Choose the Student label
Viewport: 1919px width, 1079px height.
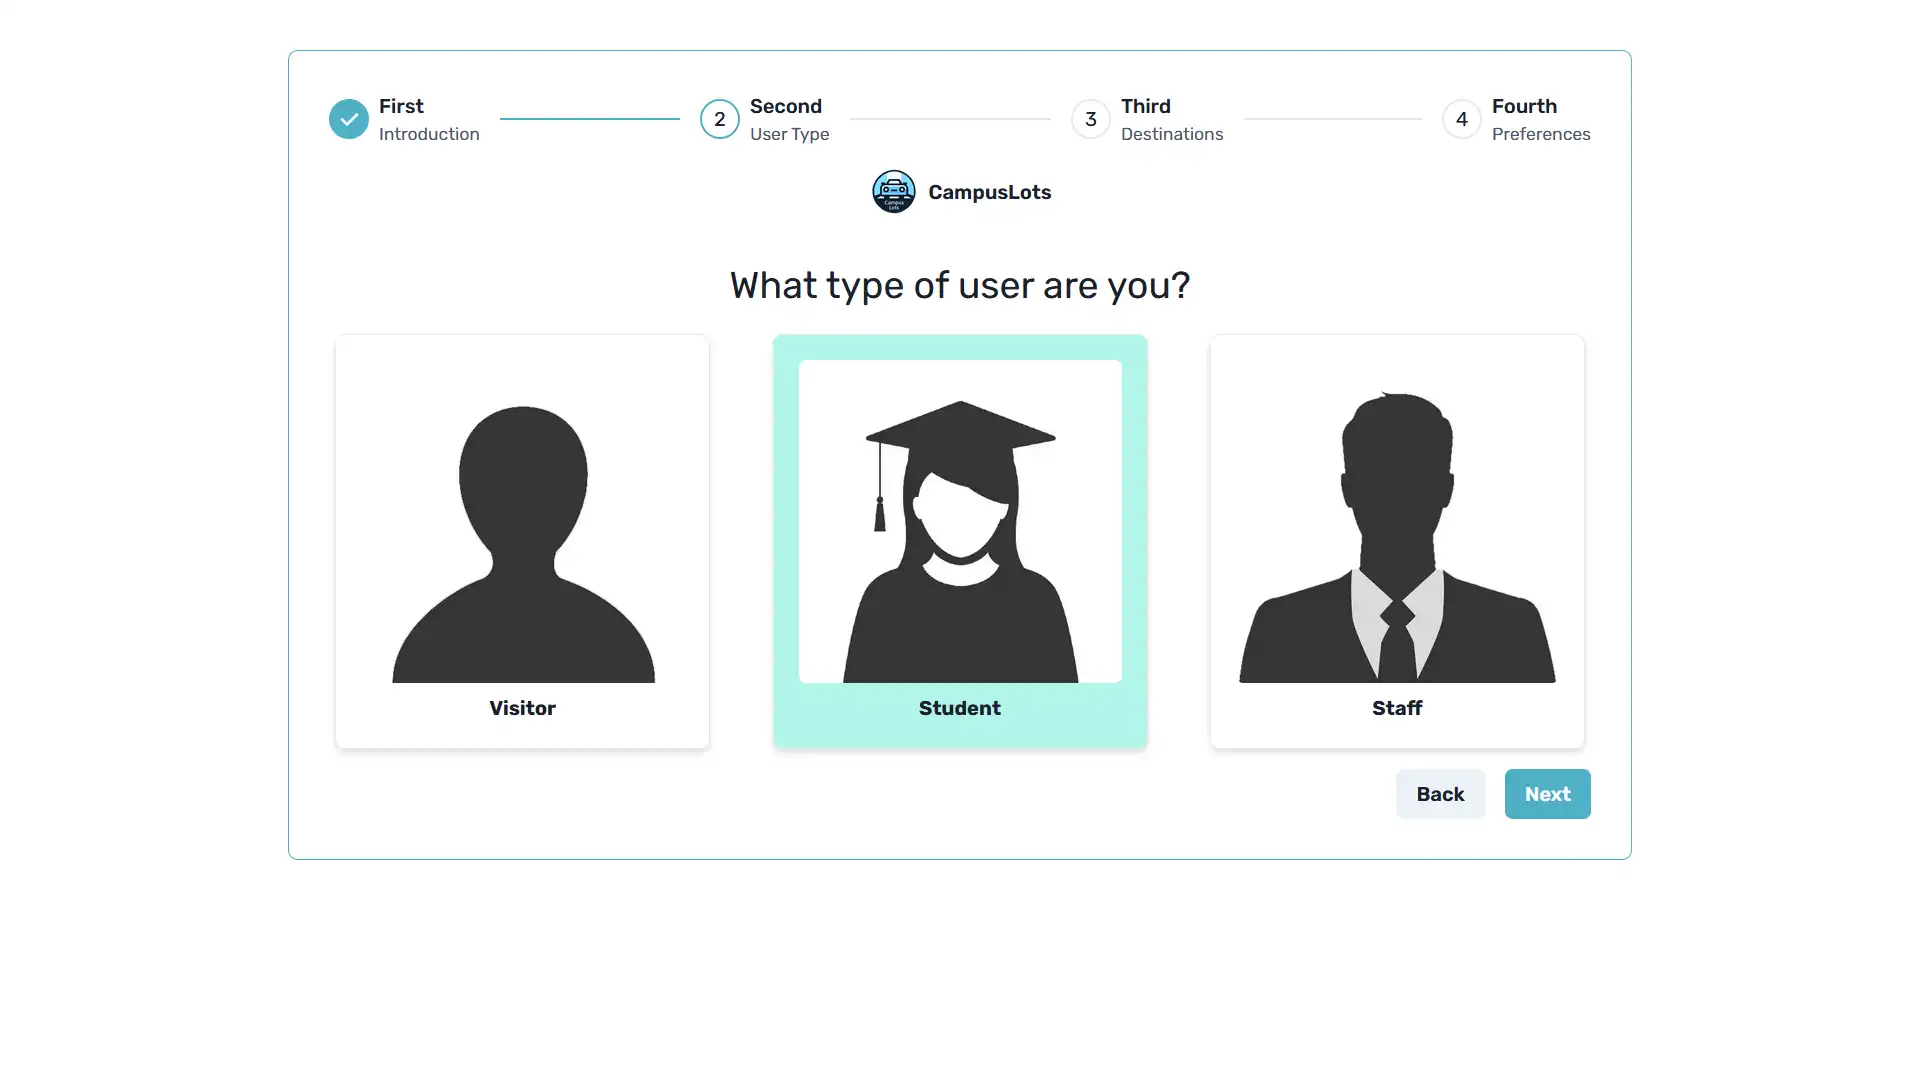click(959, 708)
